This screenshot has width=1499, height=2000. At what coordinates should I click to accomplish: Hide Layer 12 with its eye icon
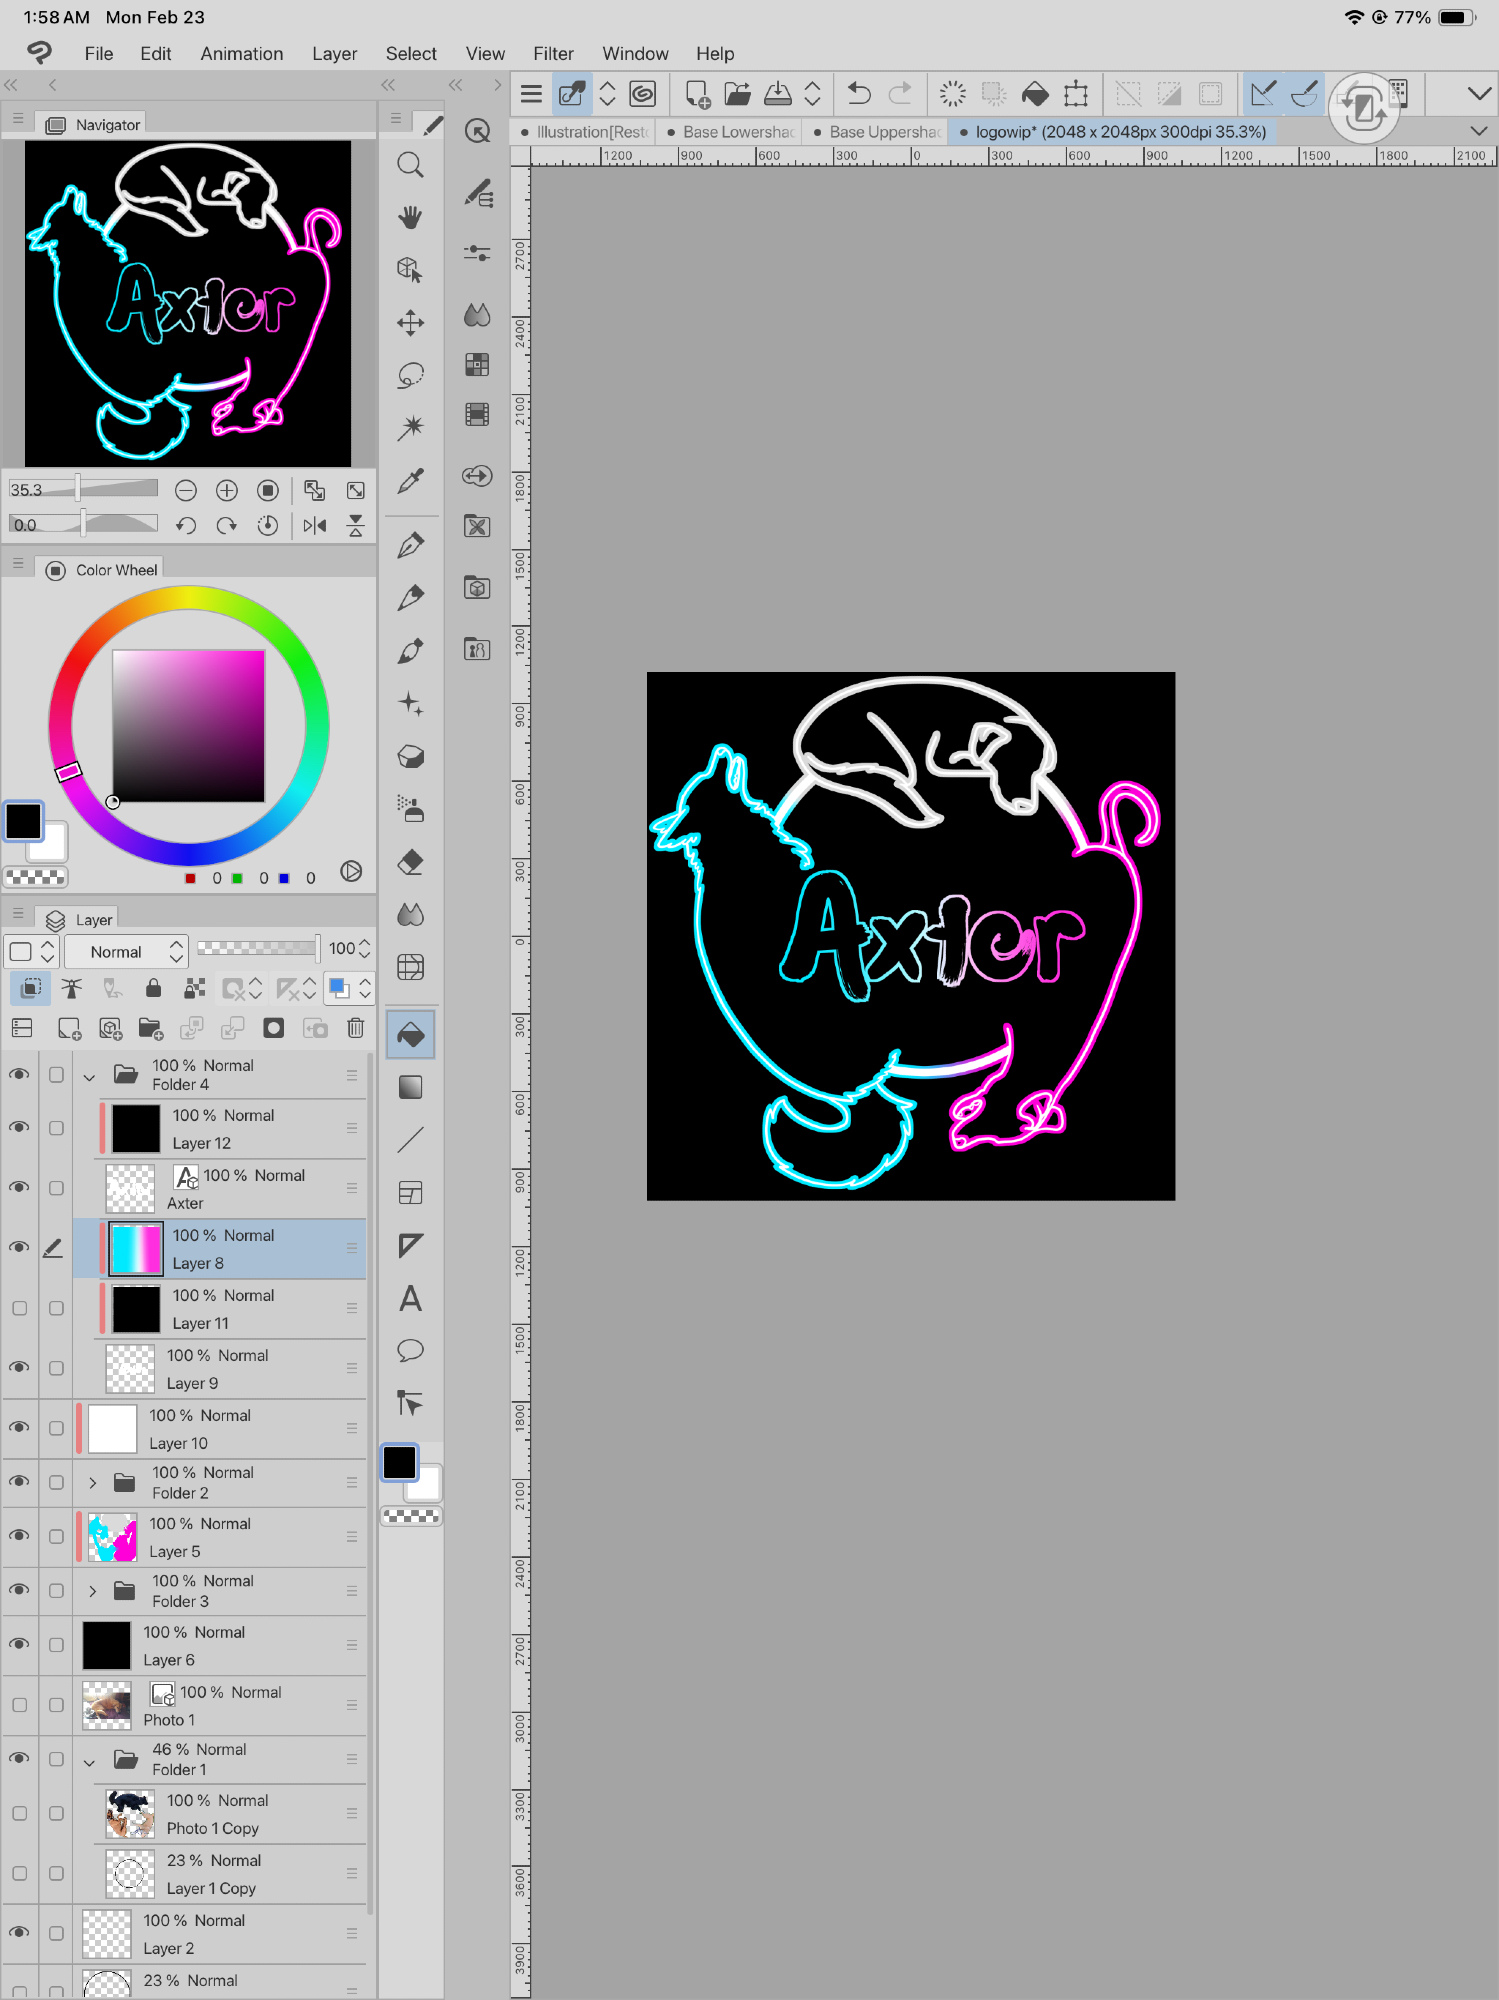tap(19, 1128)
